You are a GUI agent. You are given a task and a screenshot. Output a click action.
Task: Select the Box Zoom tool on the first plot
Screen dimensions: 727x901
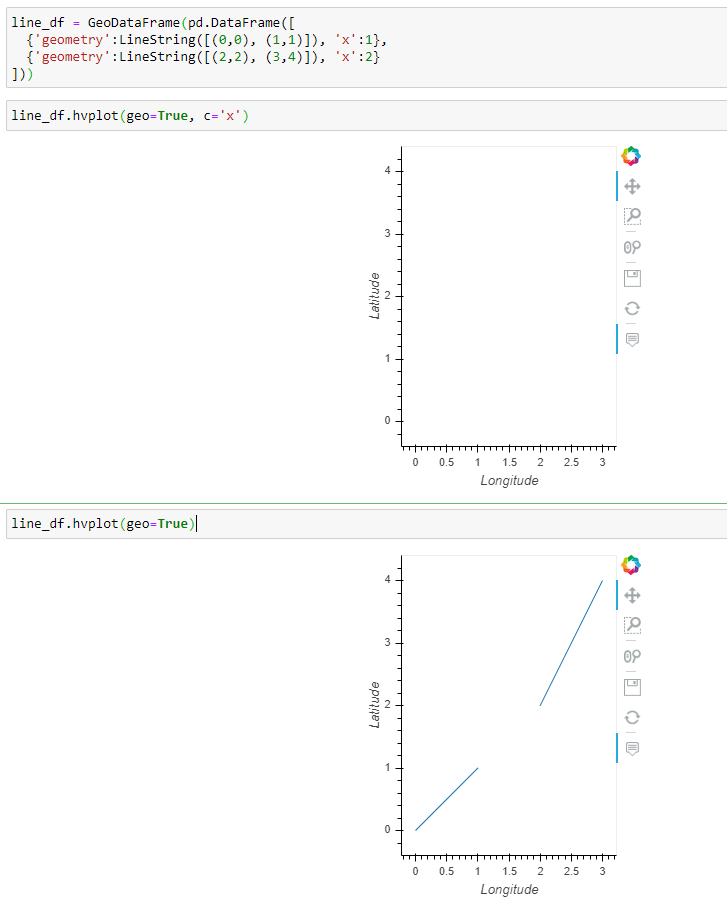point(631,216)
